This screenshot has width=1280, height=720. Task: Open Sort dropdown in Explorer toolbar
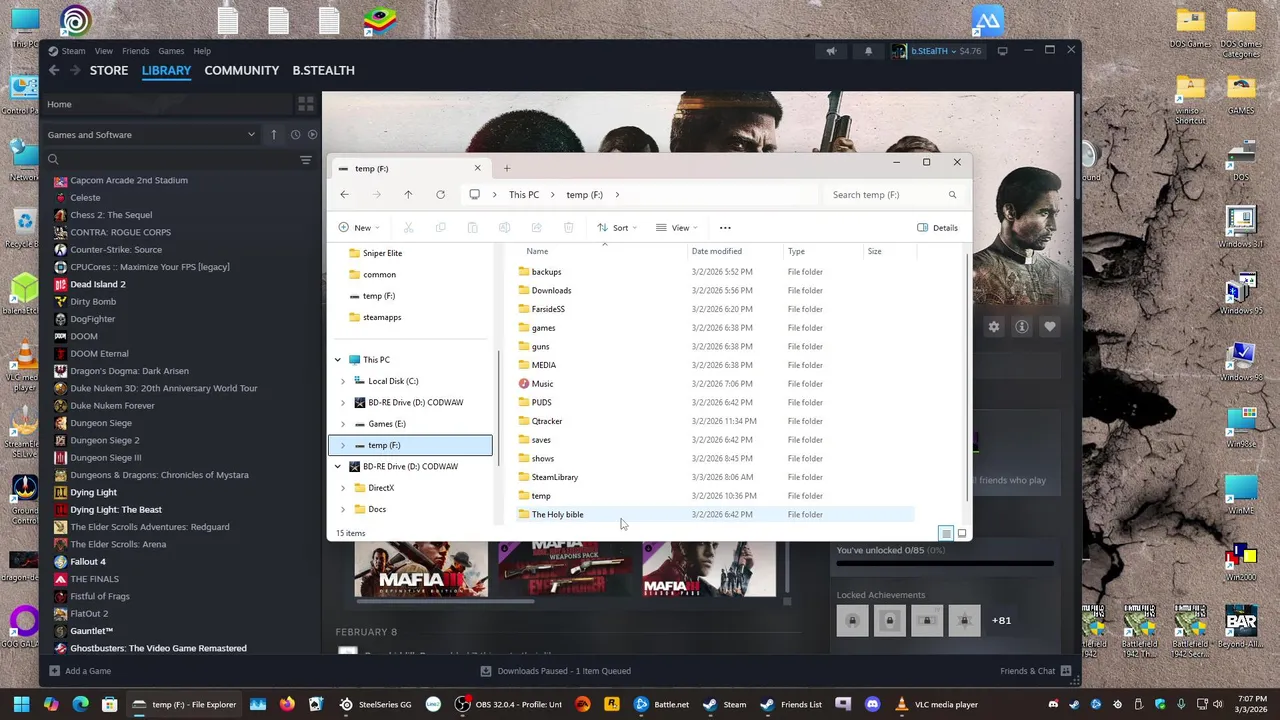tap(617, 228)
